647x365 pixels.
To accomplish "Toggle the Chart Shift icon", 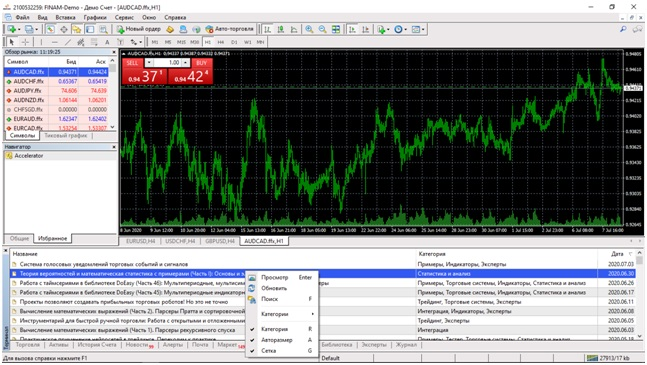I will point(365,29).
